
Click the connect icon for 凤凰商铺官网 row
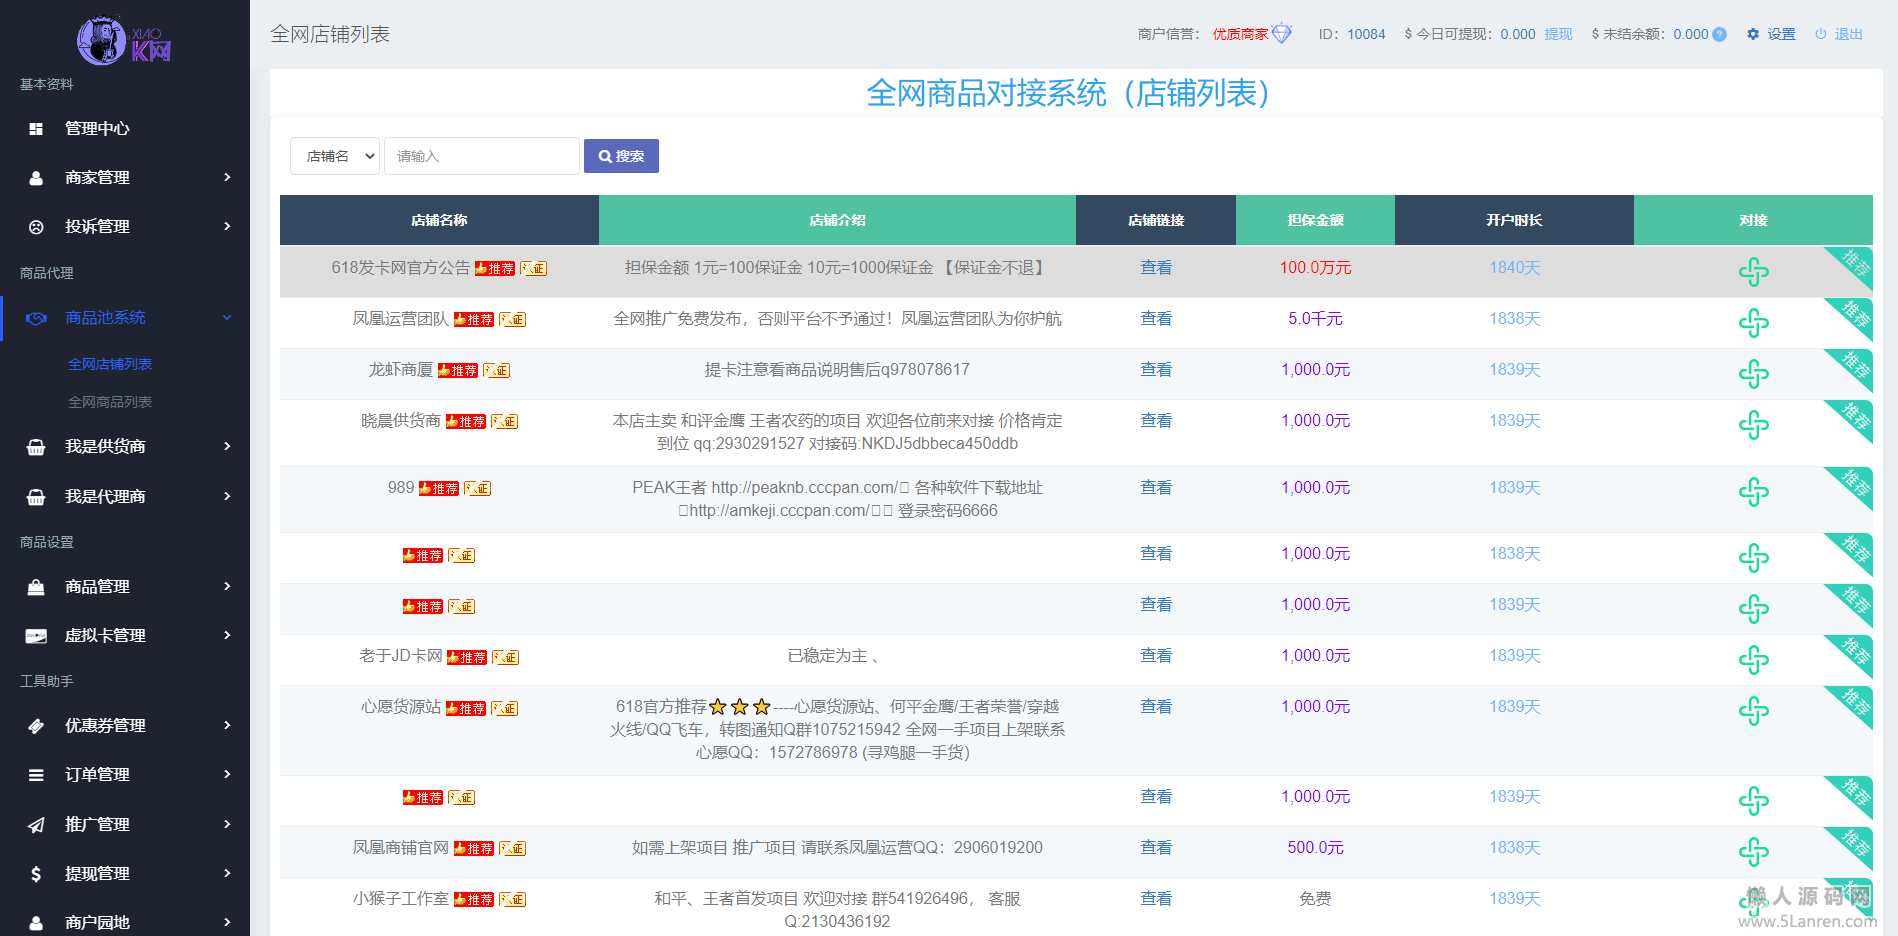pyautogui.click(x=1753, y=852)
